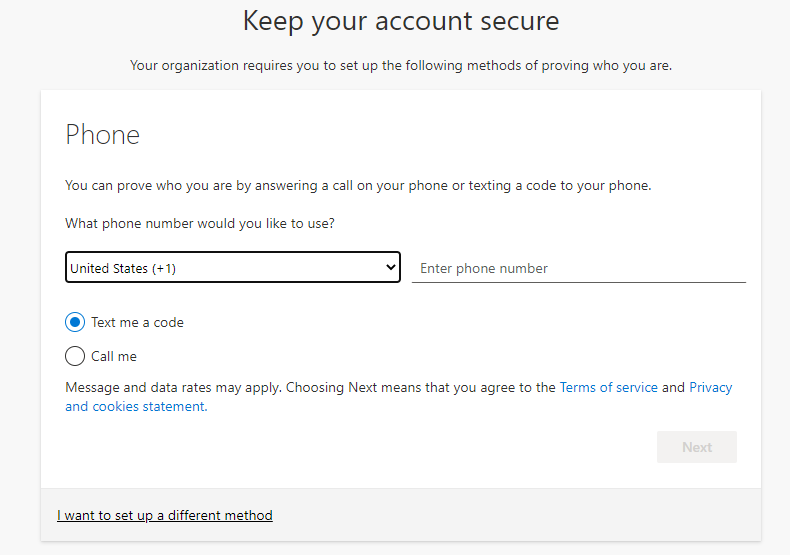Select the Text me a code radio button
Viewport: 790px width, 555px height.
(75, 322)
